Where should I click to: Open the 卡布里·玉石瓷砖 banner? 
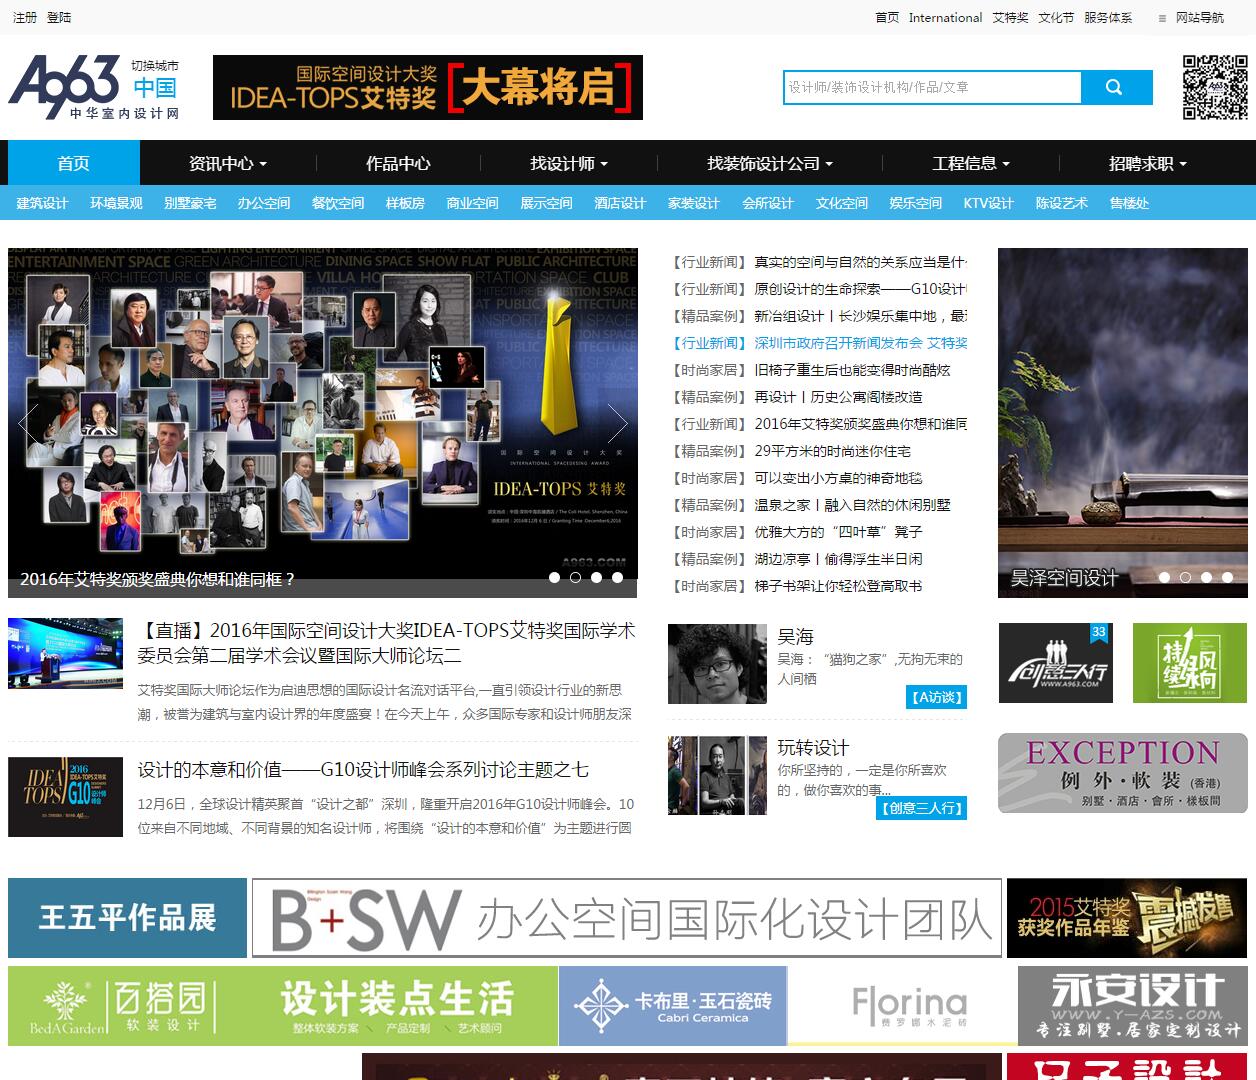coord(673,1006)
